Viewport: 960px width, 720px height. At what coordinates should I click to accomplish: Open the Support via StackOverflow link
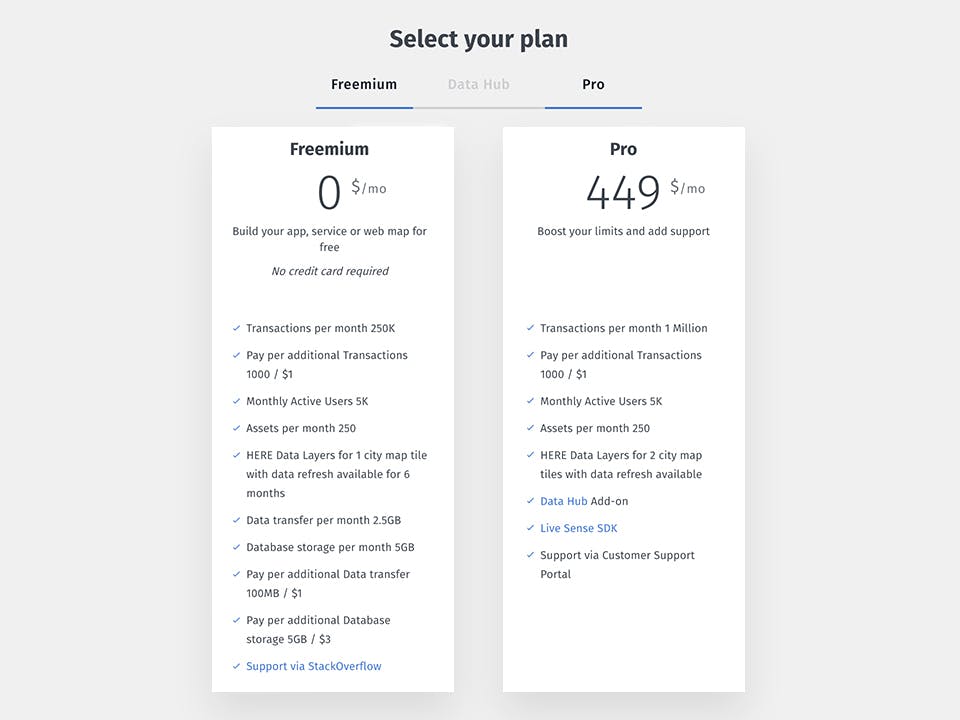point(313,666)
